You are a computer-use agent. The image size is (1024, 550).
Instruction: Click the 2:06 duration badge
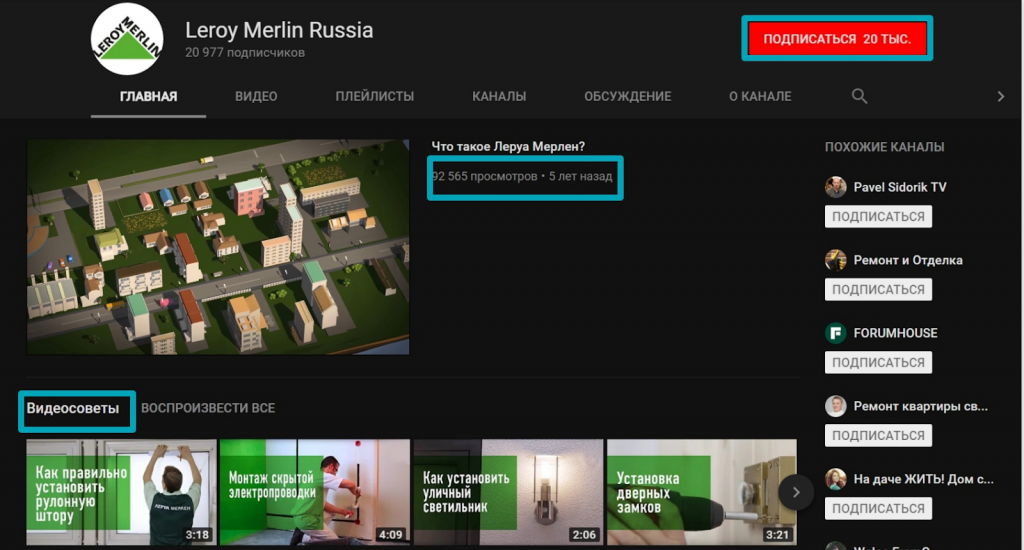(584, 535)
